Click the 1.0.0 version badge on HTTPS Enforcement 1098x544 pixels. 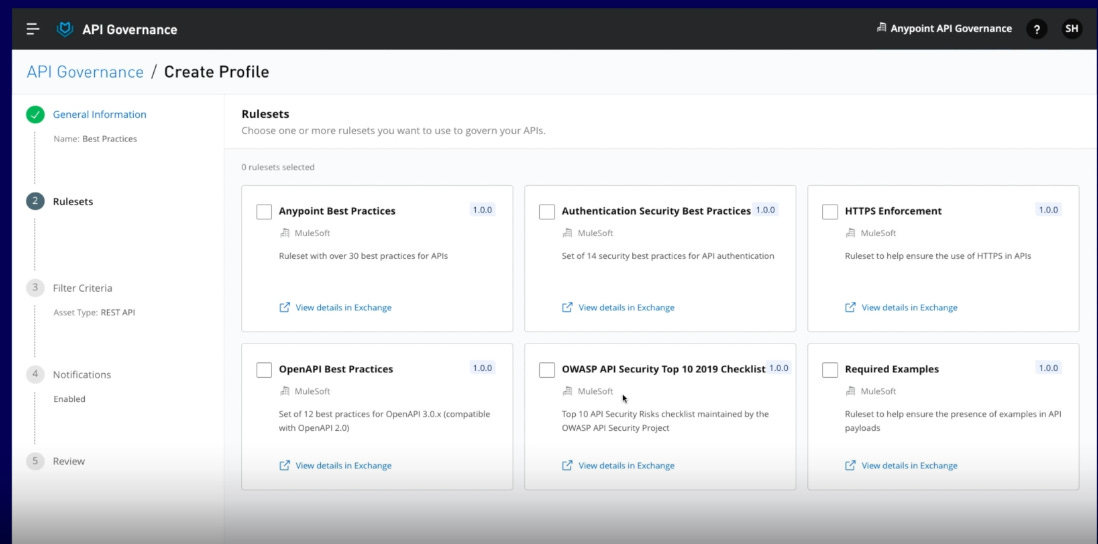coord(1048,210)
